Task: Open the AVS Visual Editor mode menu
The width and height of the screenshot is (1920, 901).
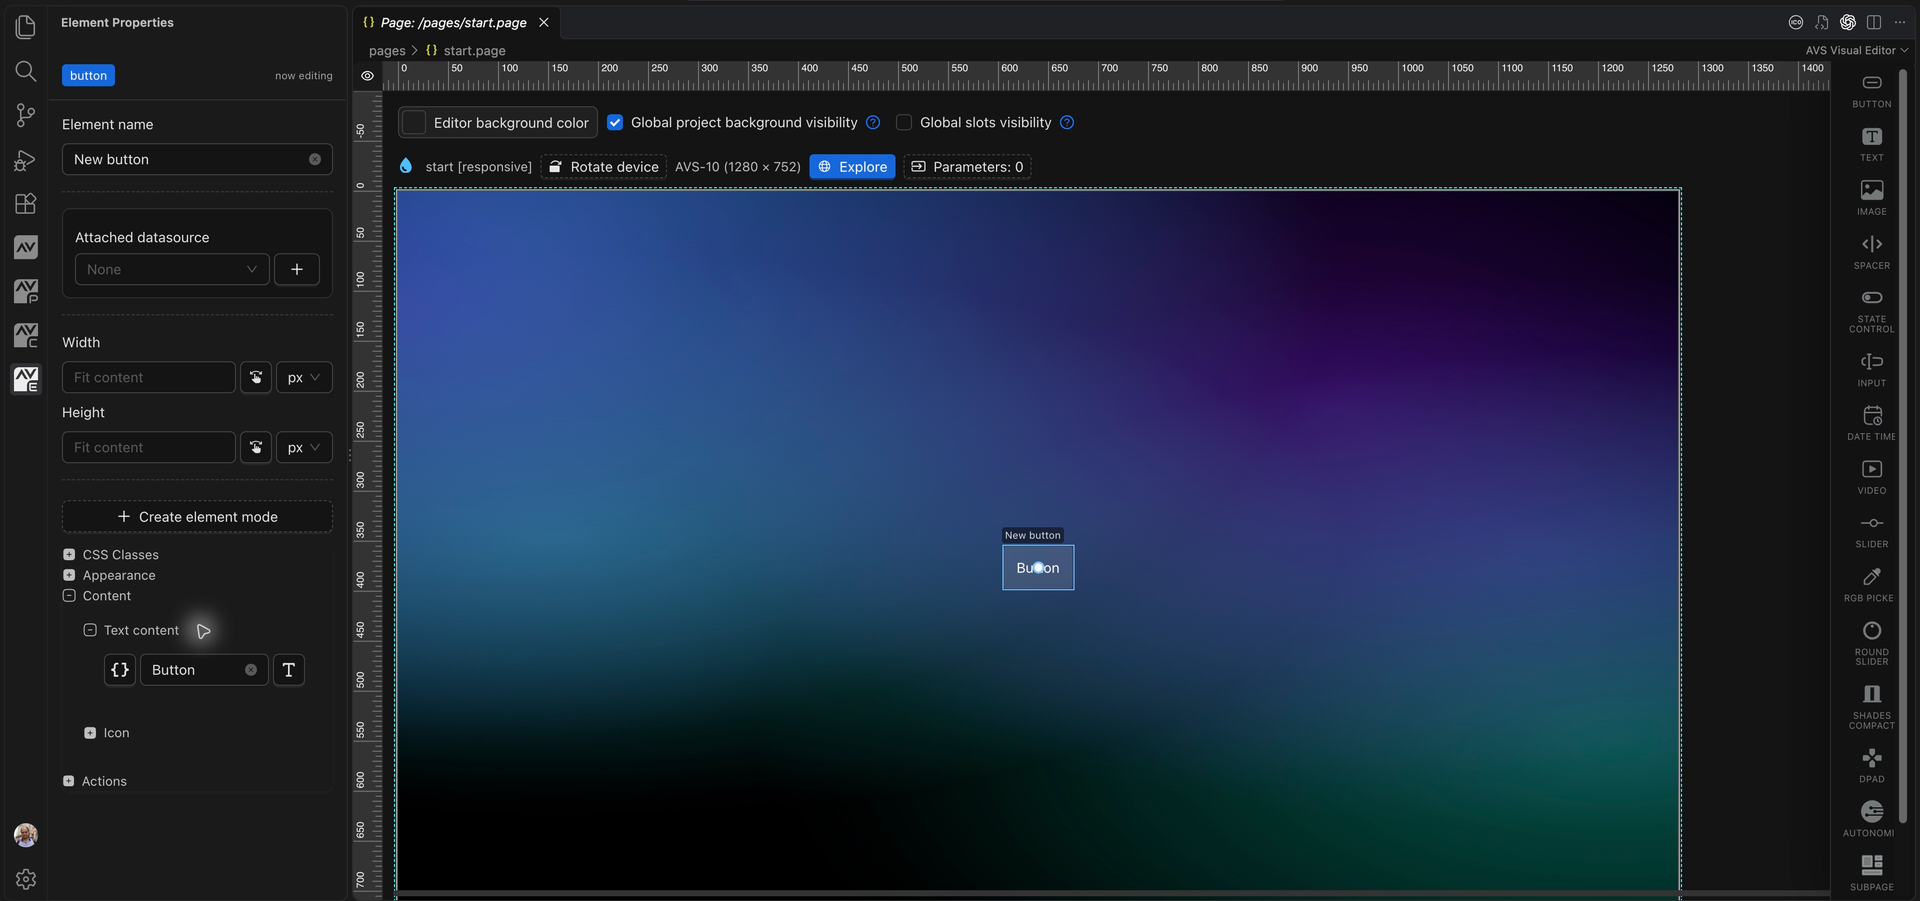Action: coord(1856,50)
